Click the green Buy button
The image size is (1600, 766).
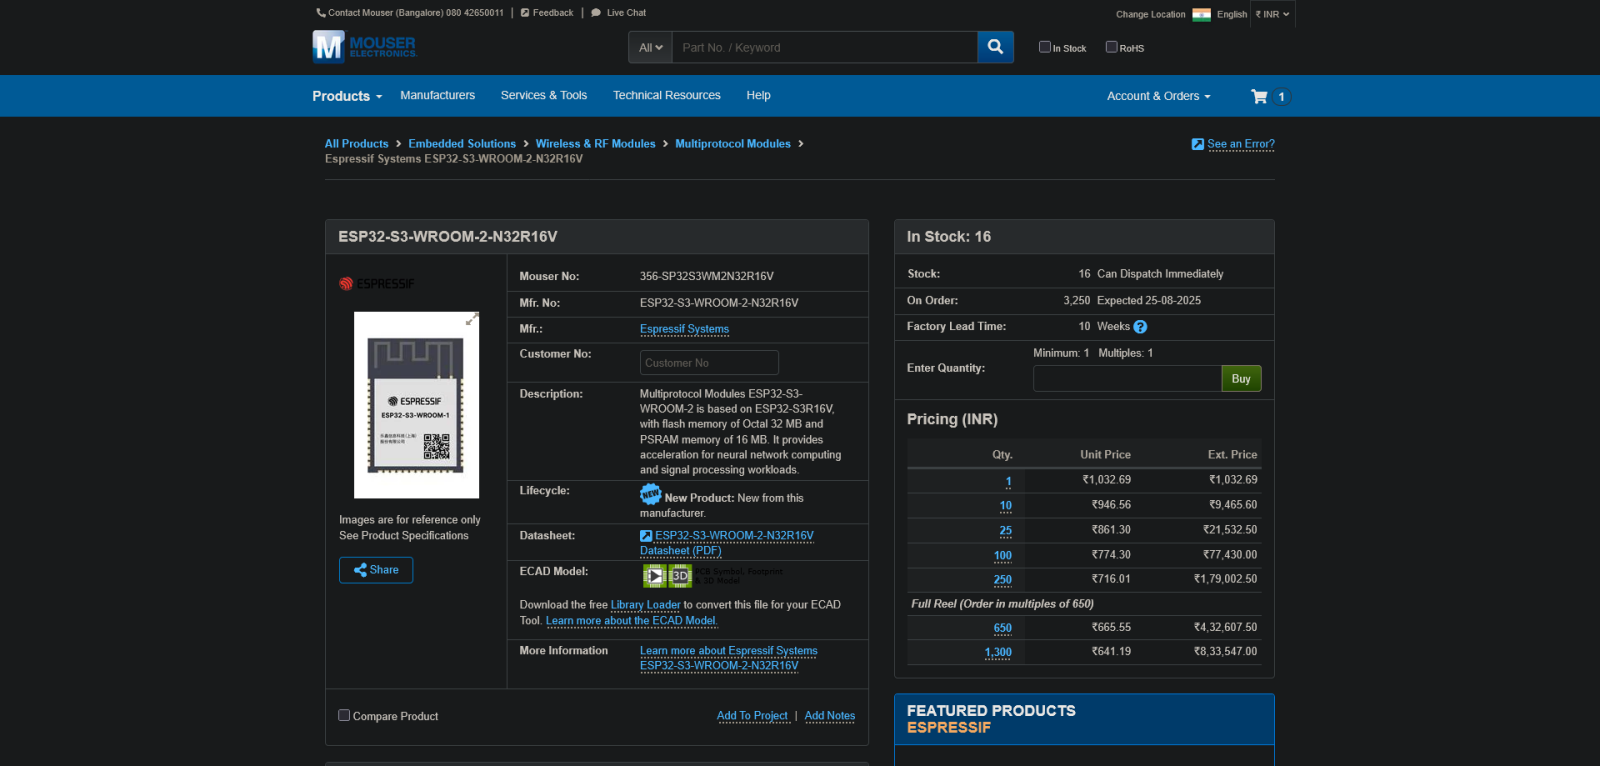point(1241,379)
